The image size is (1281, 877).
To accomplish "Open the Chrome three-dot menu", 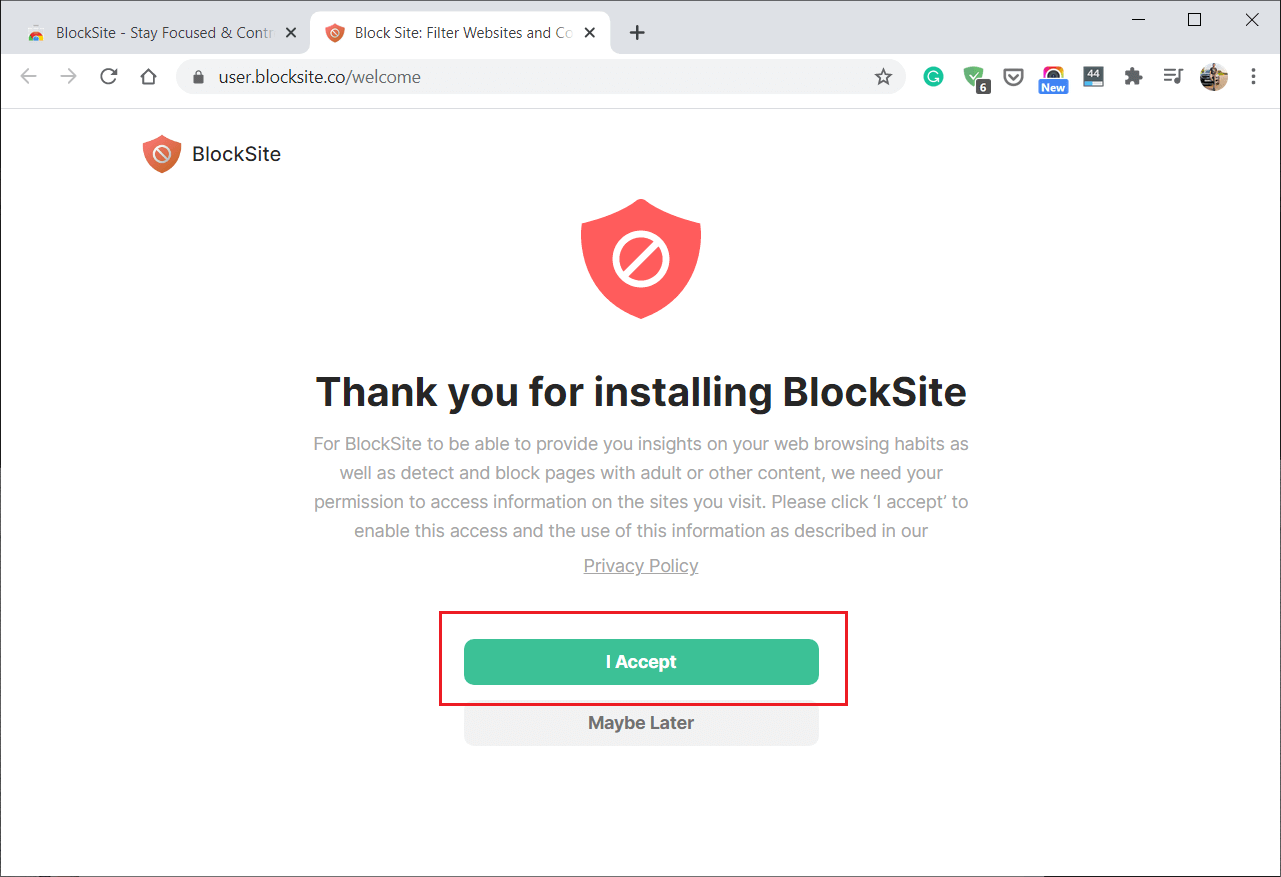I will pos(1253,76).
